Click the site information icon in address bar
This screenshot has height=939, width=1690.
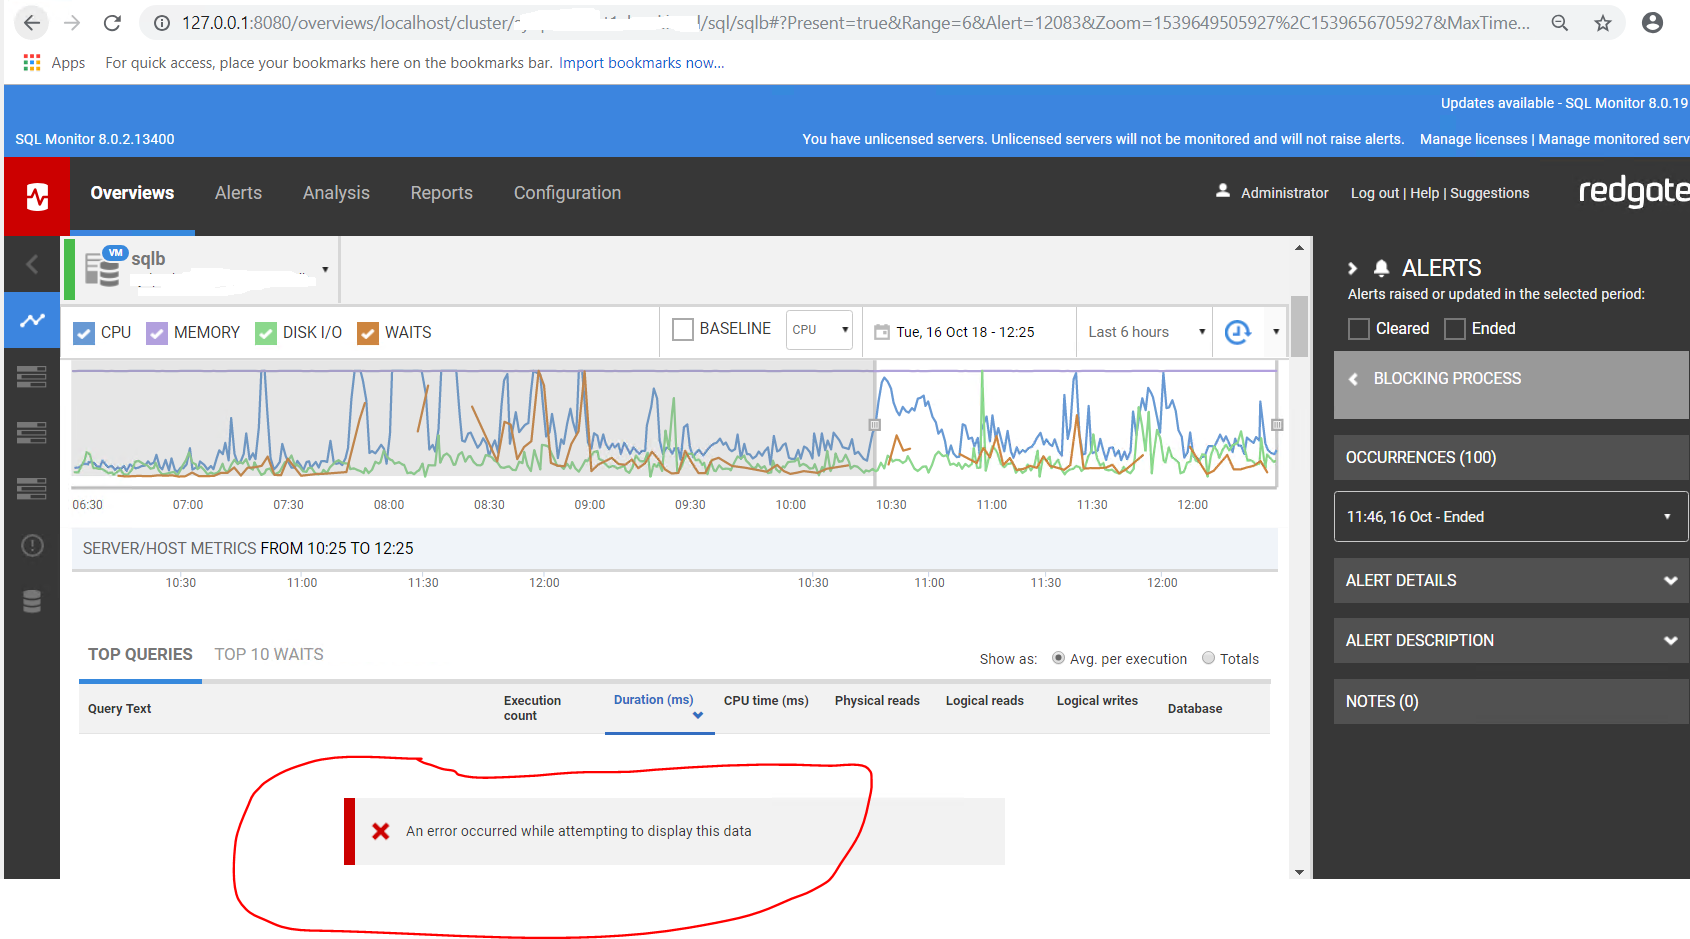(161, 23)
